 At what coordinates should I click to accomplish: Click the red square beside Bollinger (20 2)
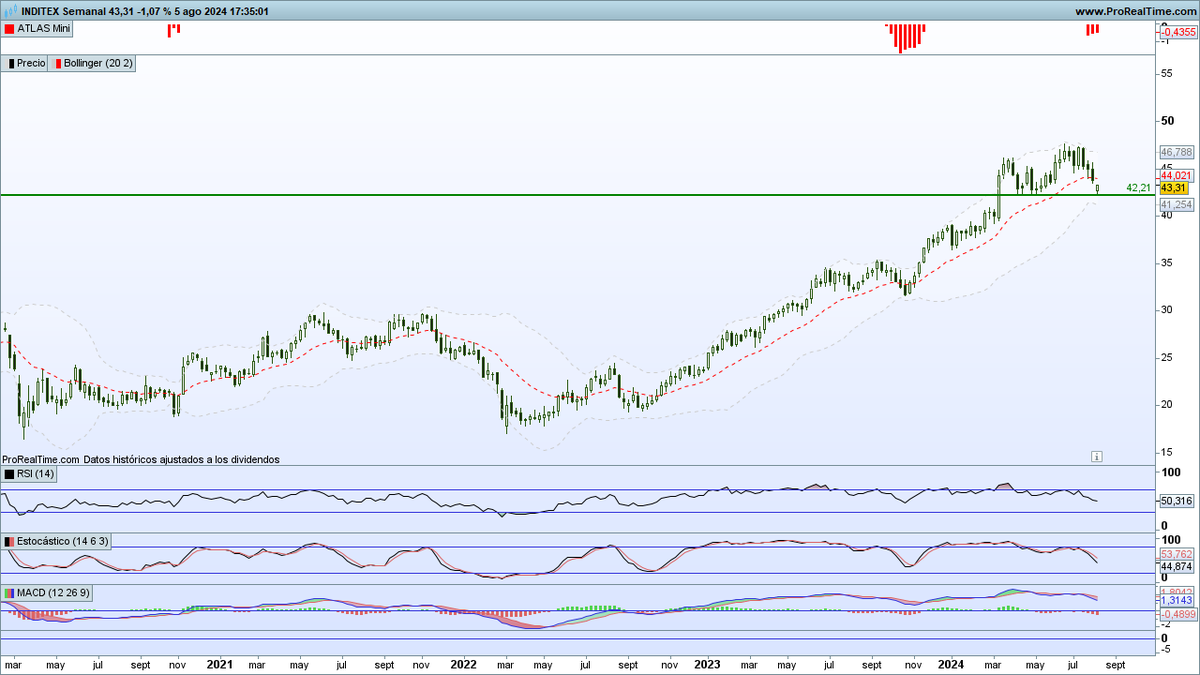57,63
